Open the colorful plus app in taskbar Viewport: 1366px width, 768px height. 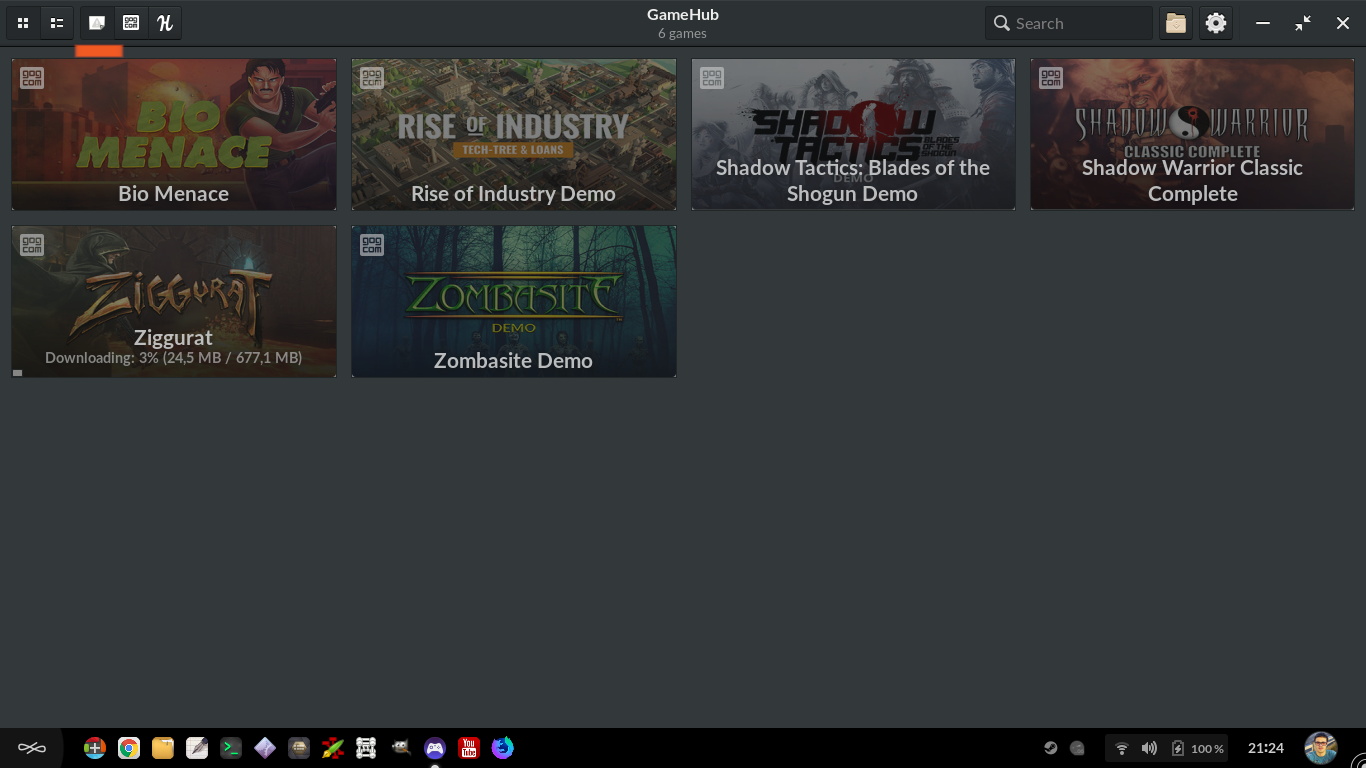point(95,748)
